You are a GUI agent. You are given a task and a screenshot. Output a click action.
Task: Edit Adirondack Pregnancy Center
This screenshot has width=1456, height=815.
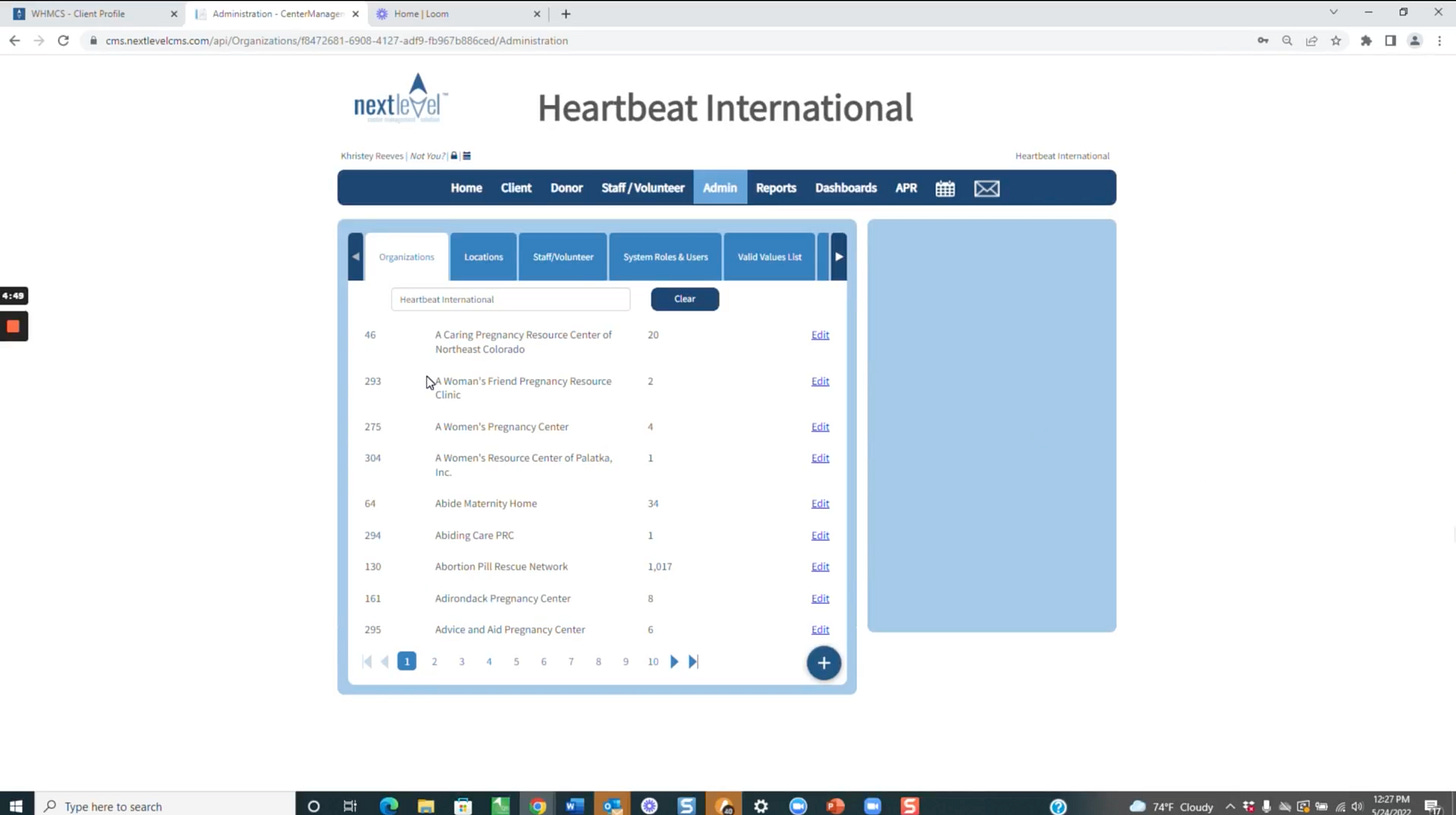pyautogui.click(x=820, y=599)
